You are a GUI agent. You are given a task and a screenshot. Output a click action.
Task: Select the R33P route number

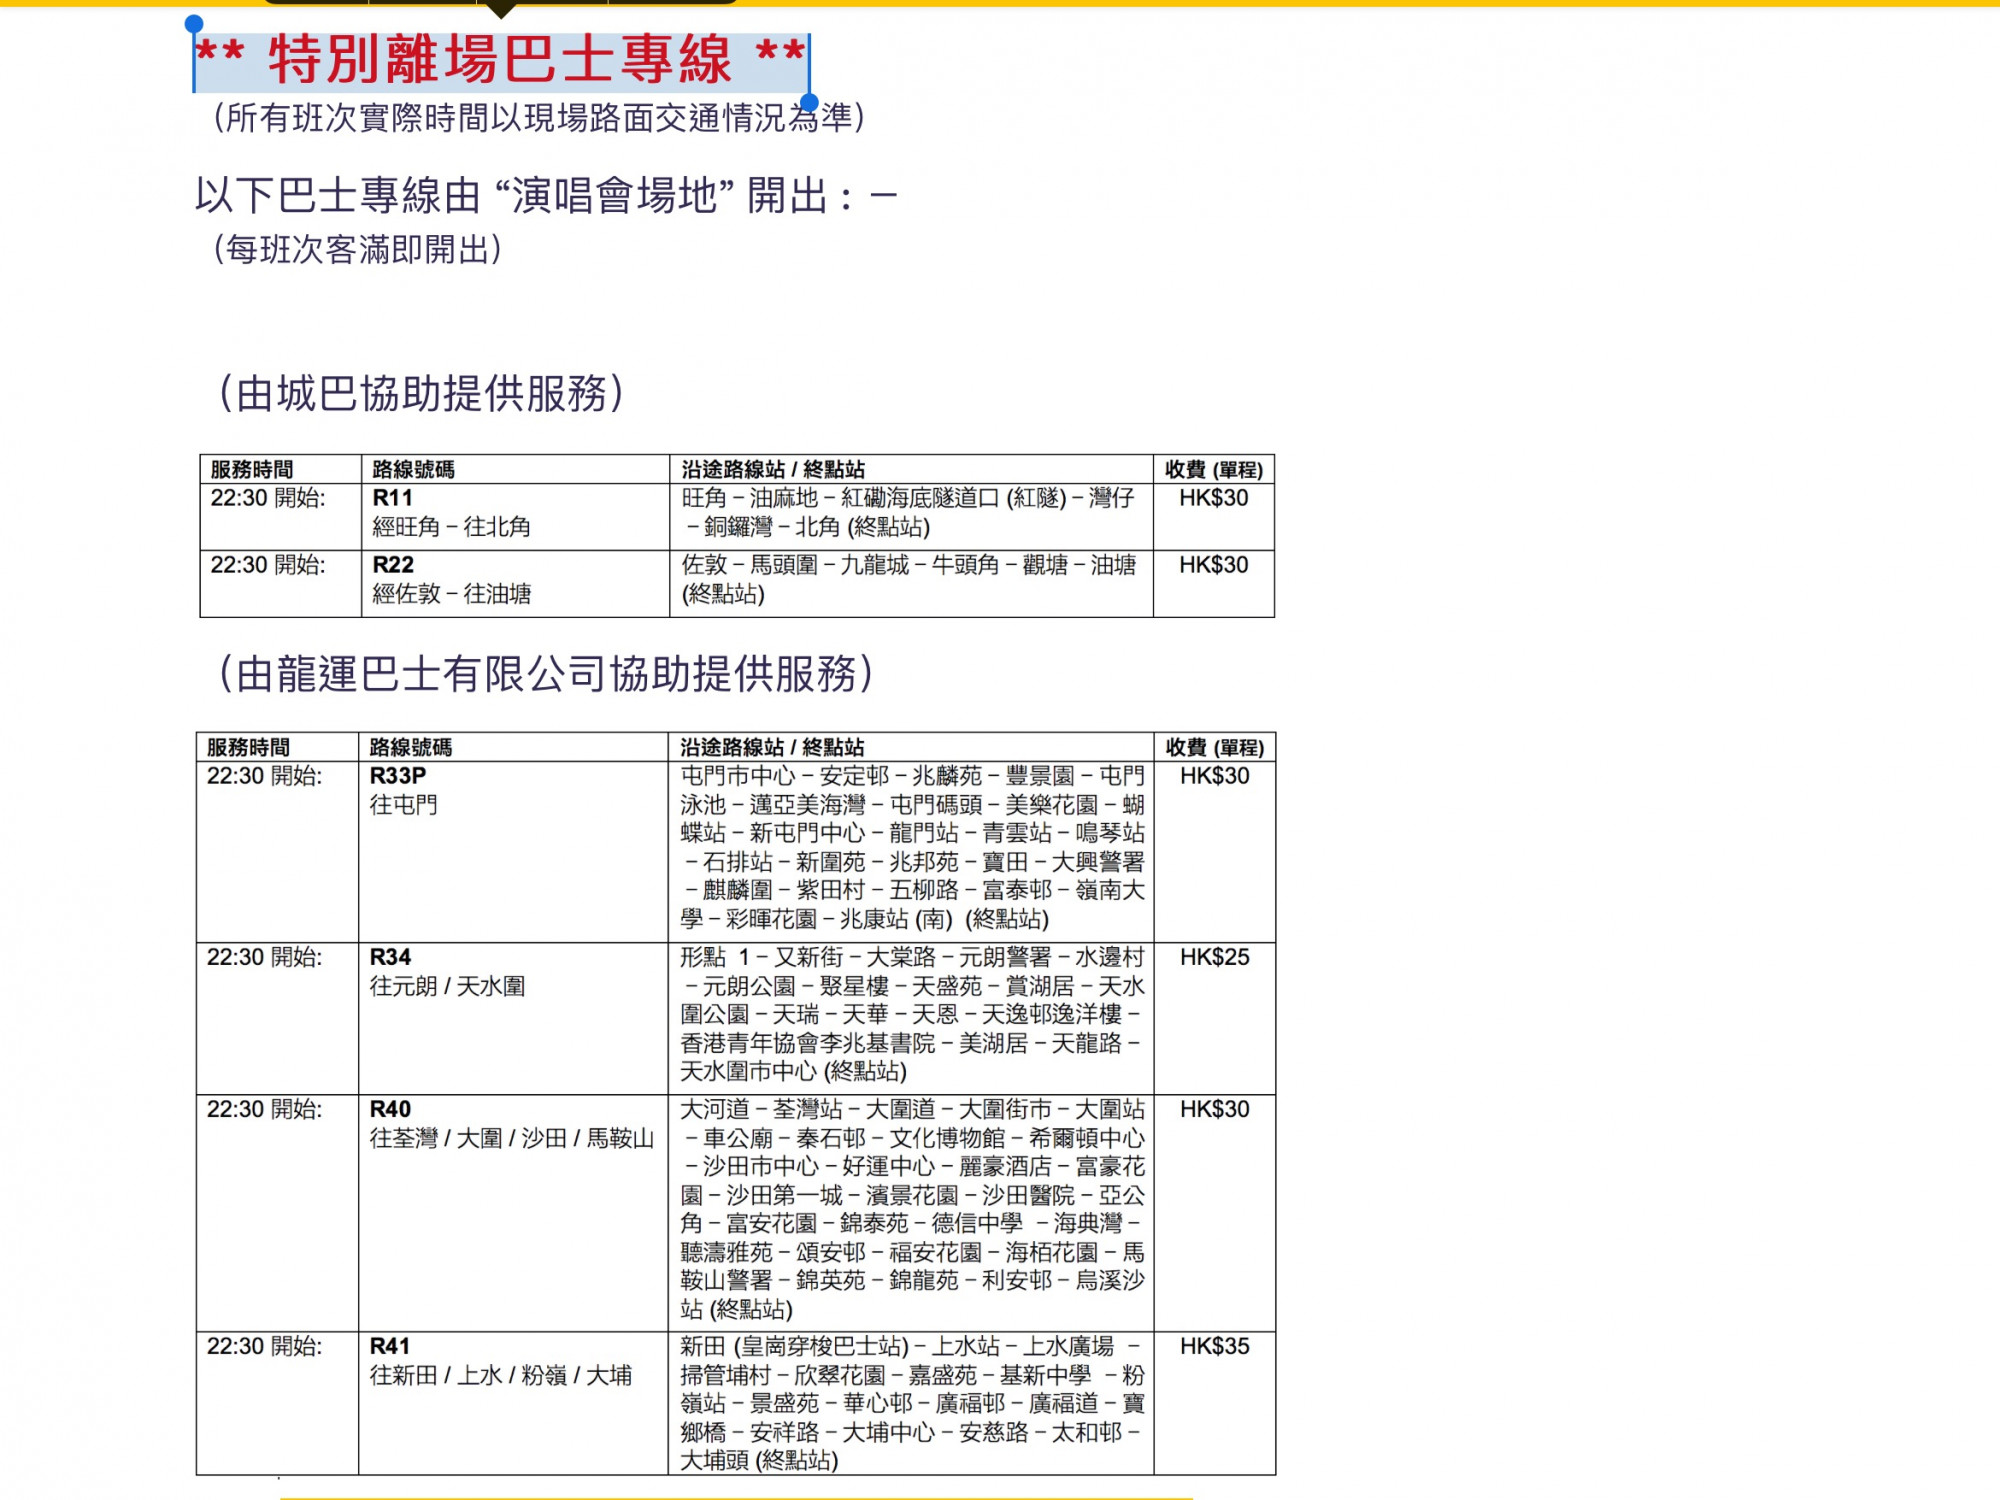398,776
